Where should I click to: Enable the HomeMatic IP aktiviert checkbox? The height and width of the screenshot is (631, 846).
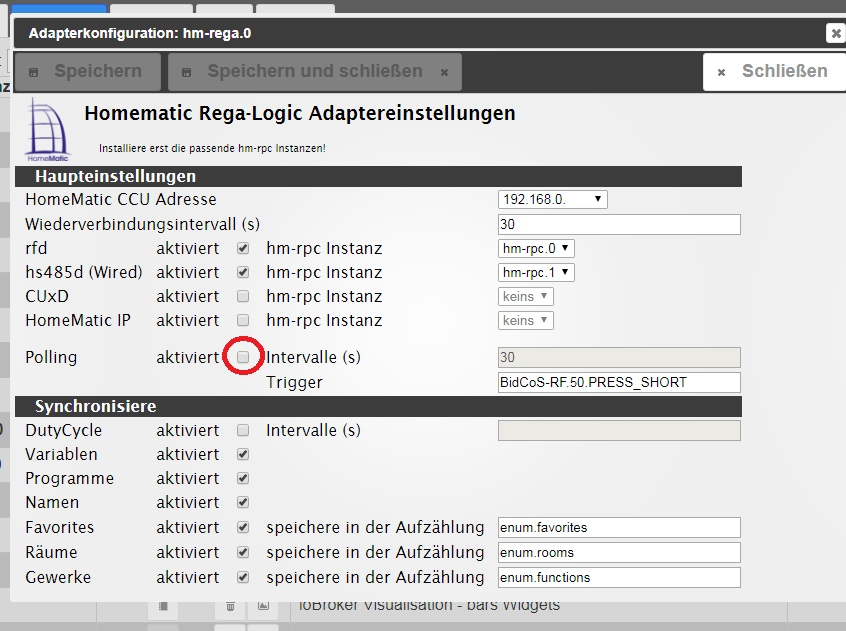pos(243,320)
